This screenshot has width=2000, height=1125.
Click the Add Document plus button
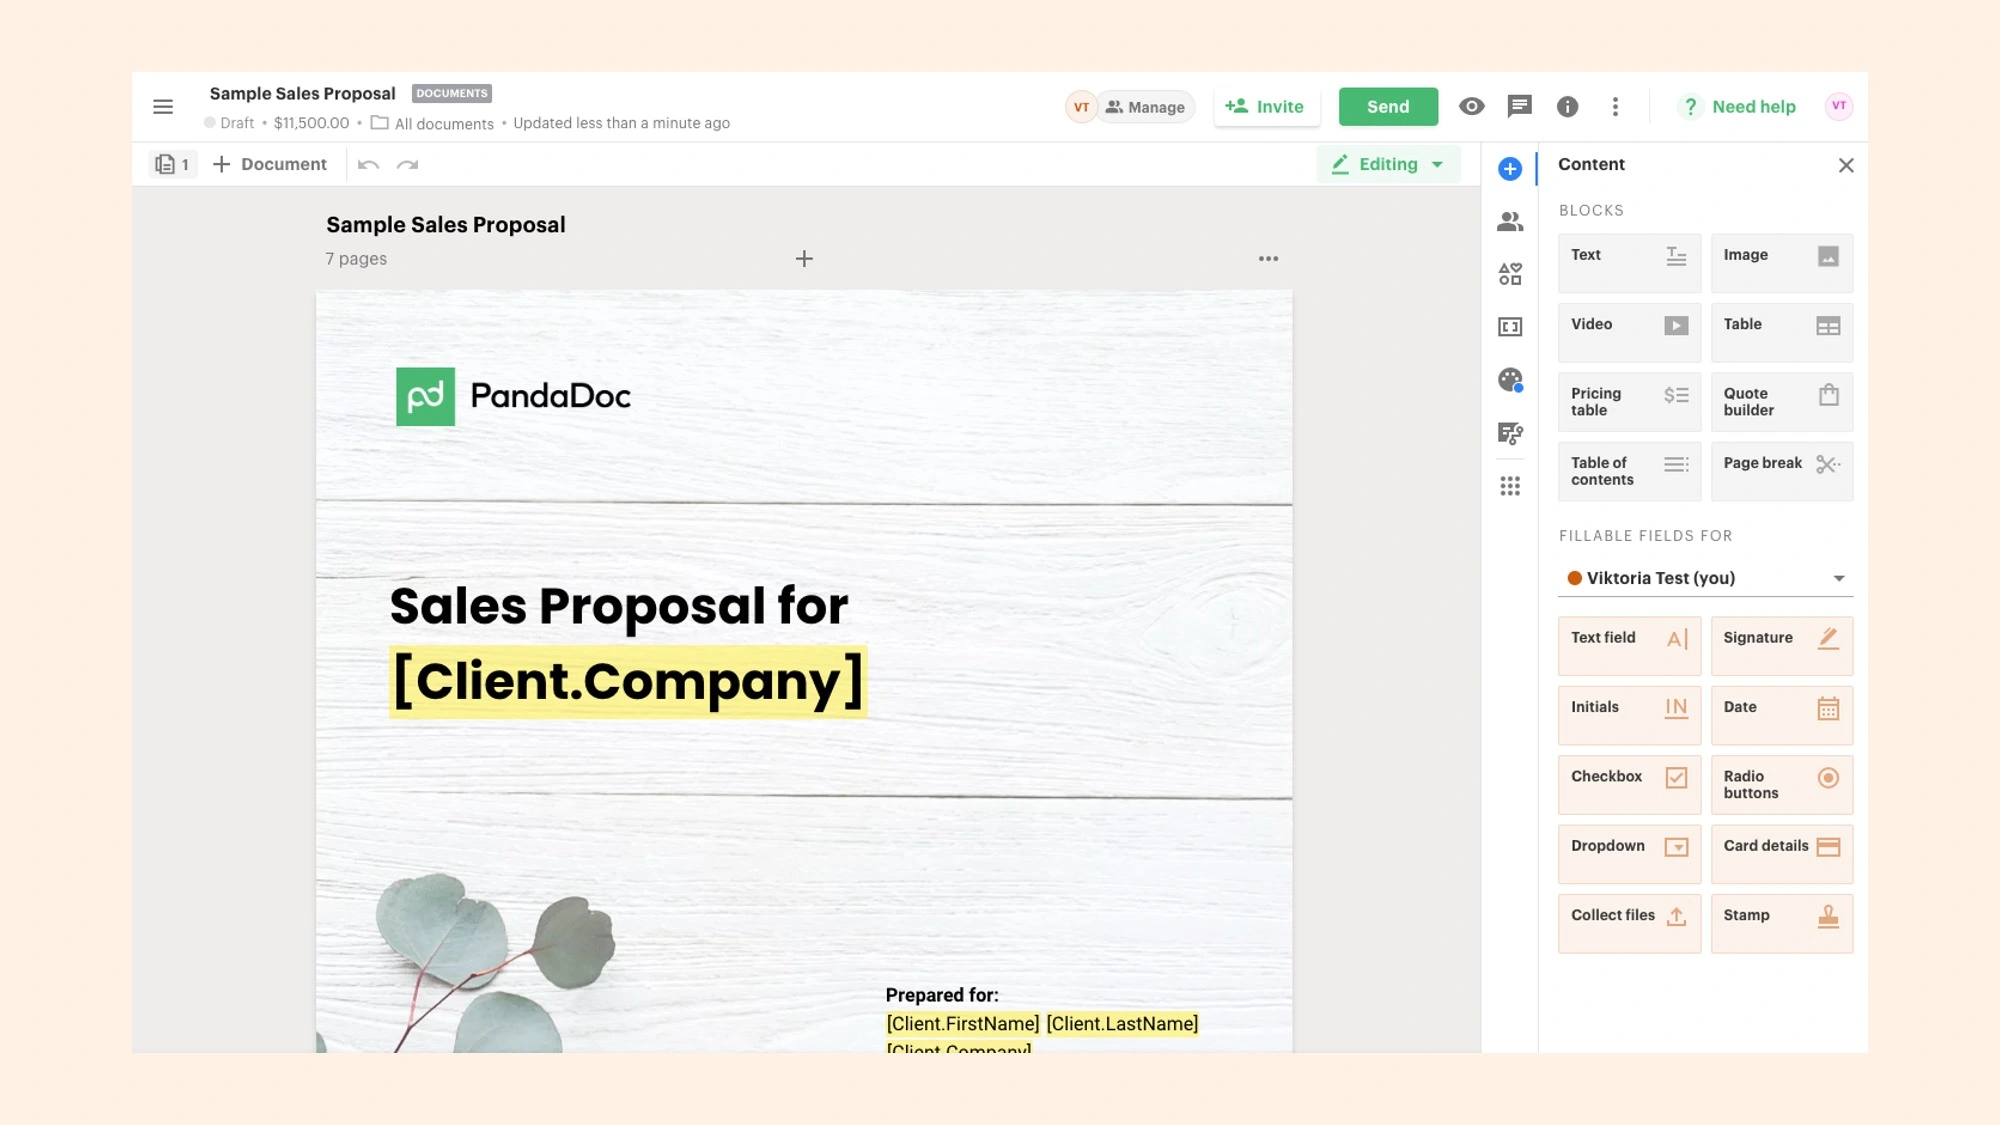click(x=220, y=163)
